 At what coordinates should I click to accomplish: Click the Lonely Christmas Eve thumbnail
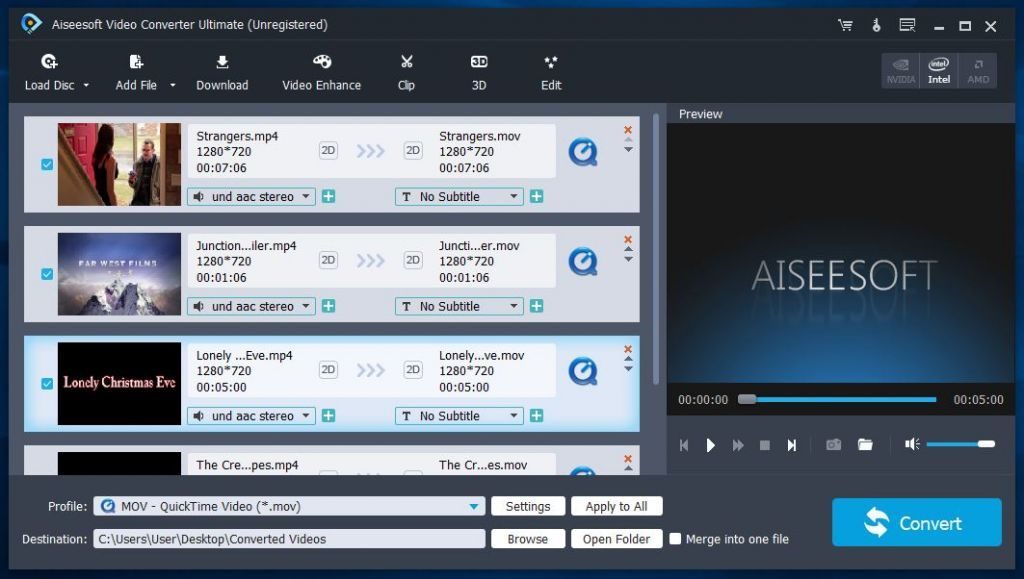(x=118, y=382)
